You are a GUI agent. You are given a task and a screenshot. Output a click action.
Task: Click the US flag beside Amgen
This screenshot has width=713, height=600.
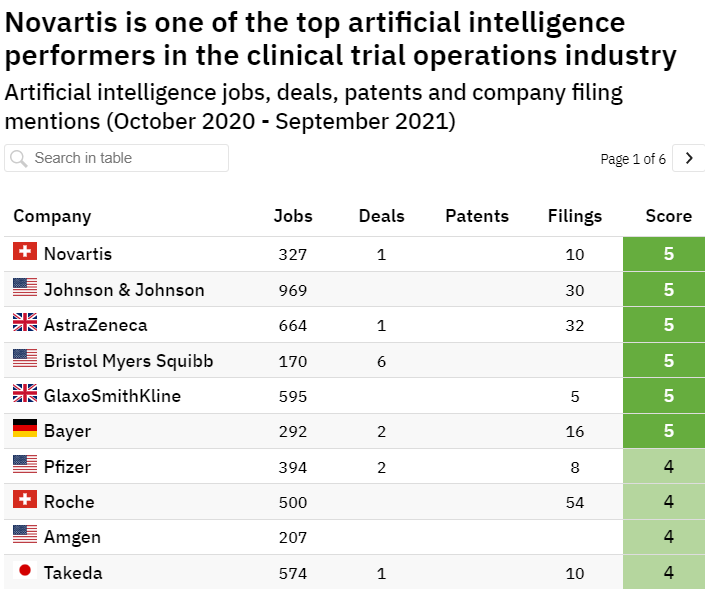25,534
